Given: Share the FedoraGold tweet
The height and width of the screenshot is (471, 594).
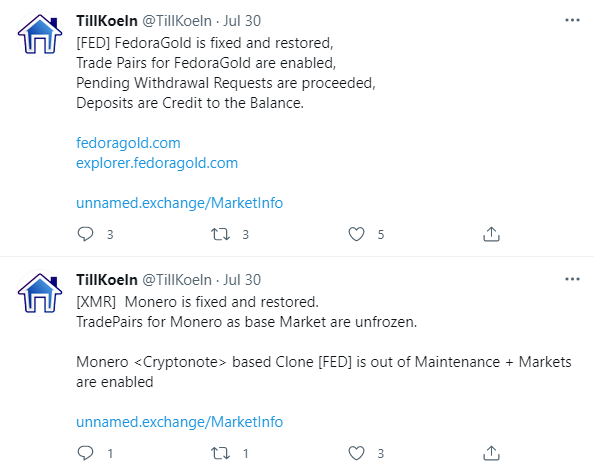Looking at the screenshot, I should click(x=491, y=234).
